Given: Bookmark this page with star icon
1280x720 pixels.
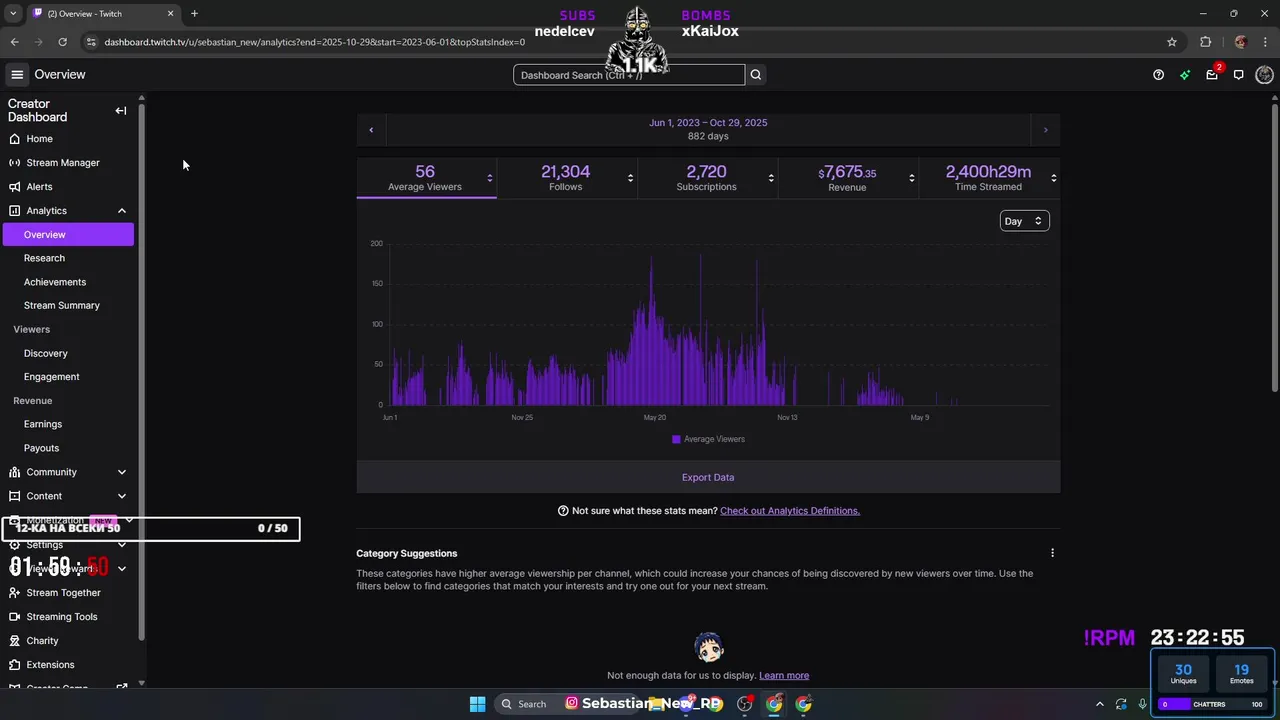Looking at the screenshot, I should [1172, 42].
